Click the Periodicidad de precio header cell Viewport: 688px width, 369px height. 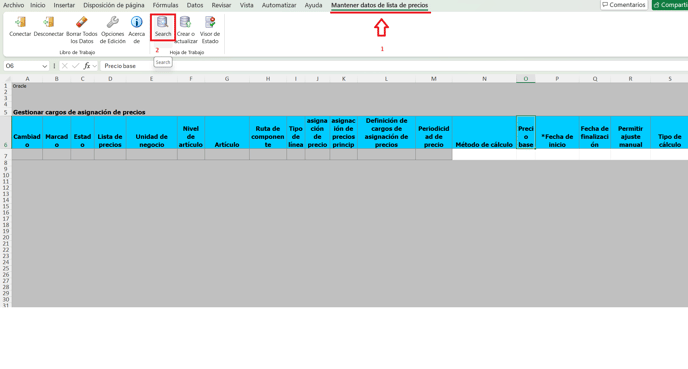(x=434, y=133)
